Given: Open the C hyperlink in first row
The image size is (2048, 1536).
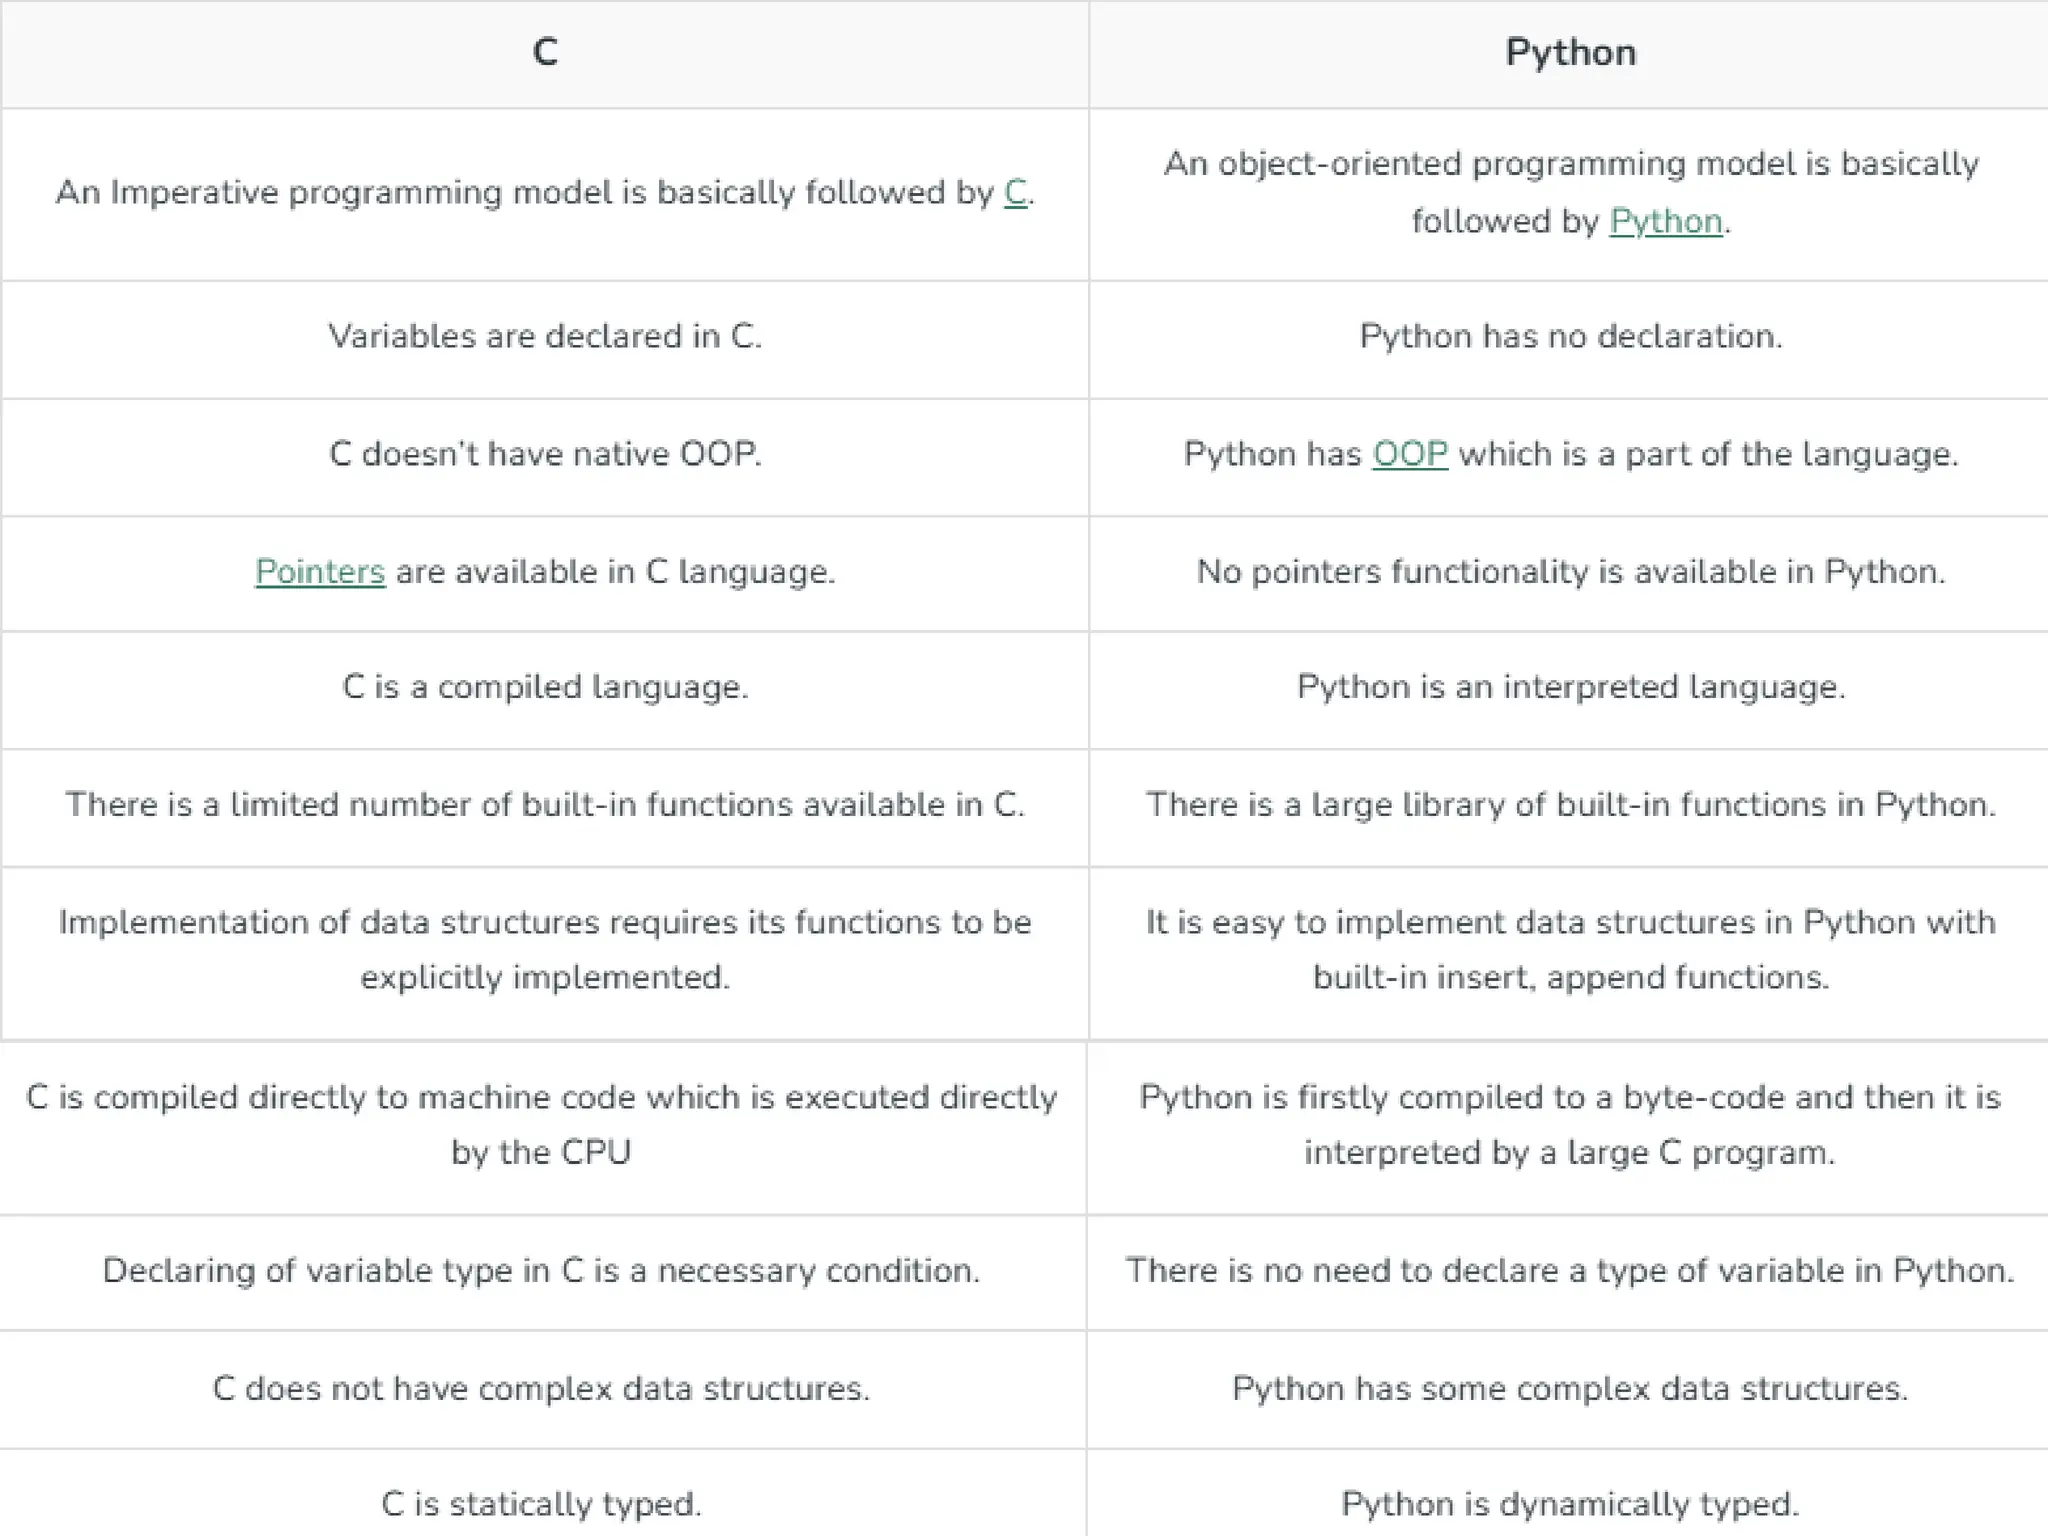Looking at the screenshot, I should pyautogui.click(x=1015, y=192).
